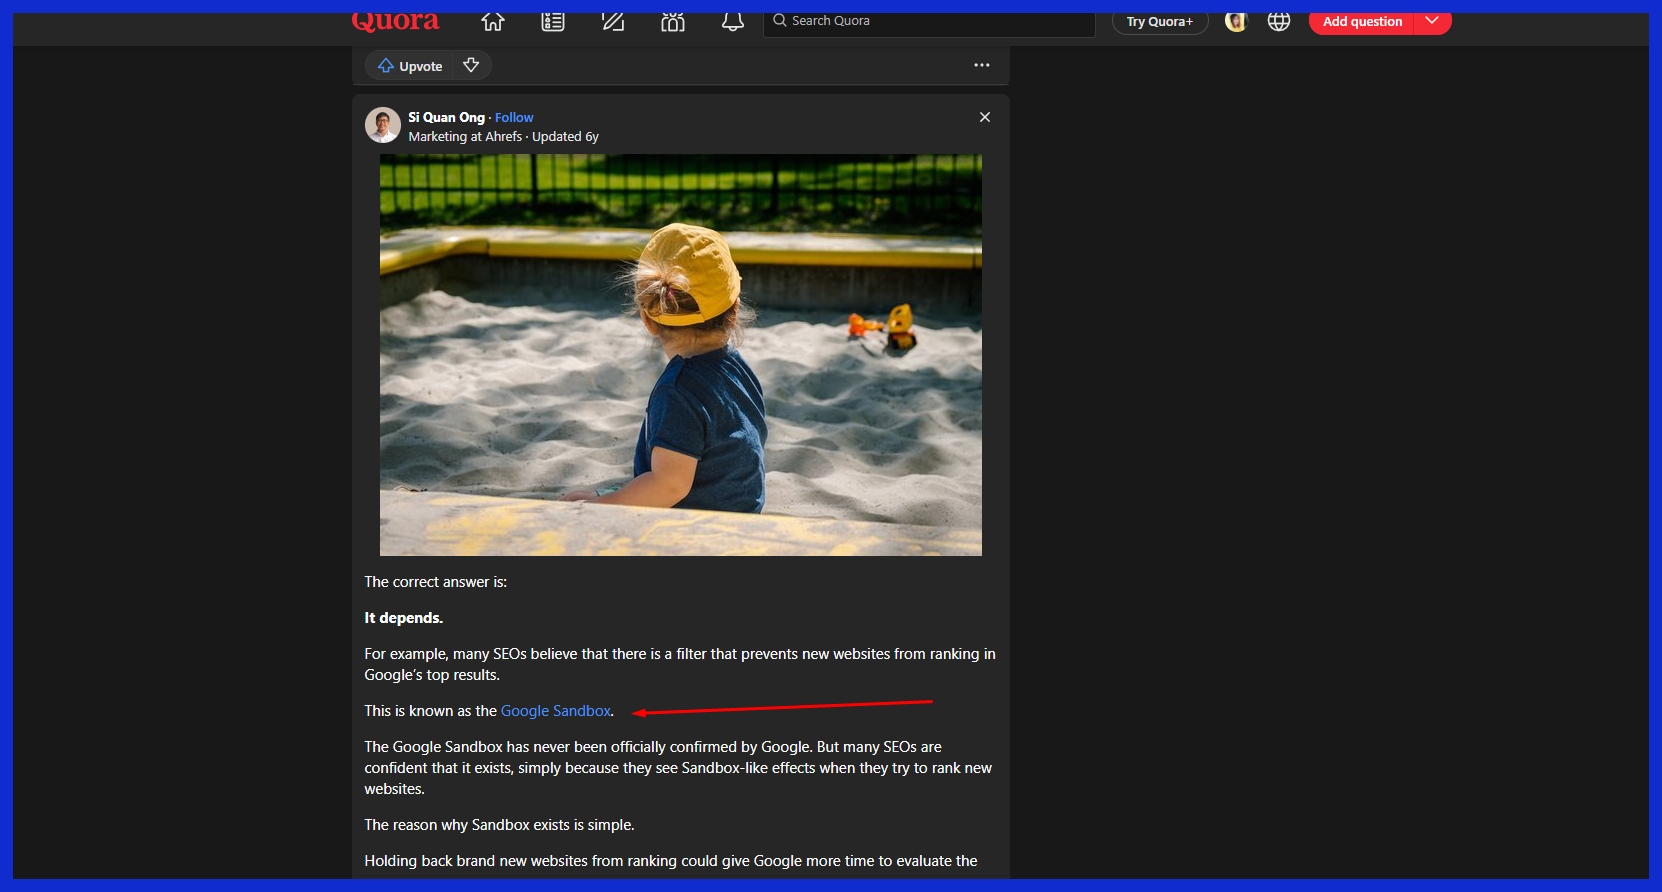Click the Try Quora+ button

click(1159, 22)
